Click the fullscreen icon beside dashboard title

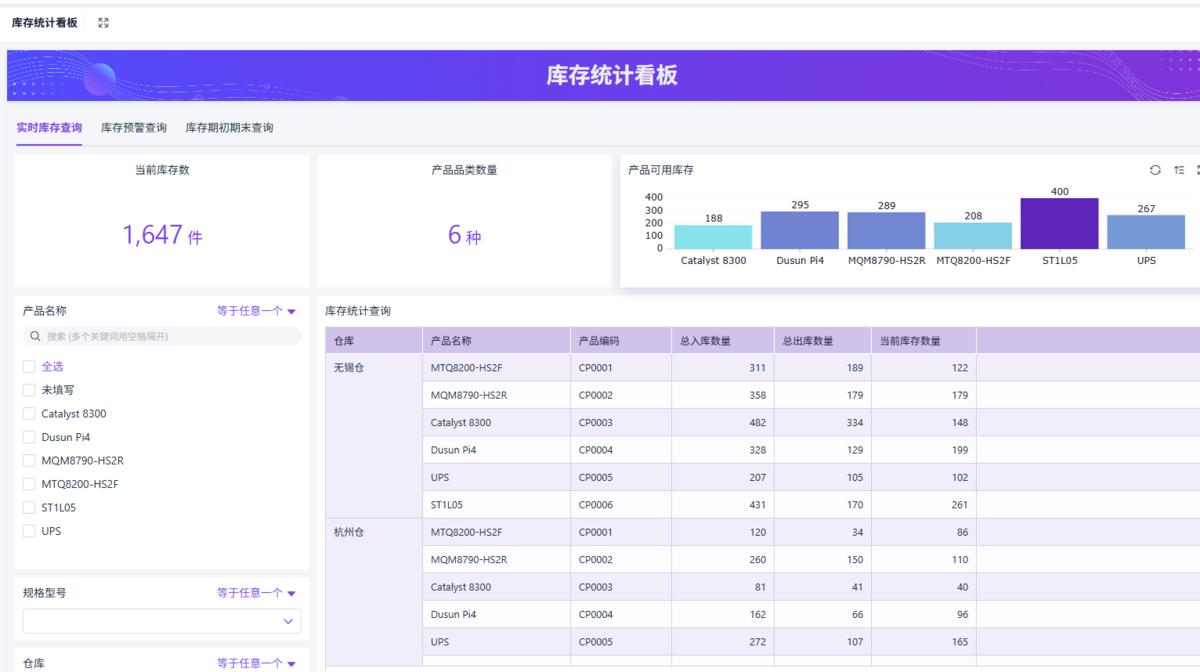pyautogui.click(x=103, y=23)
